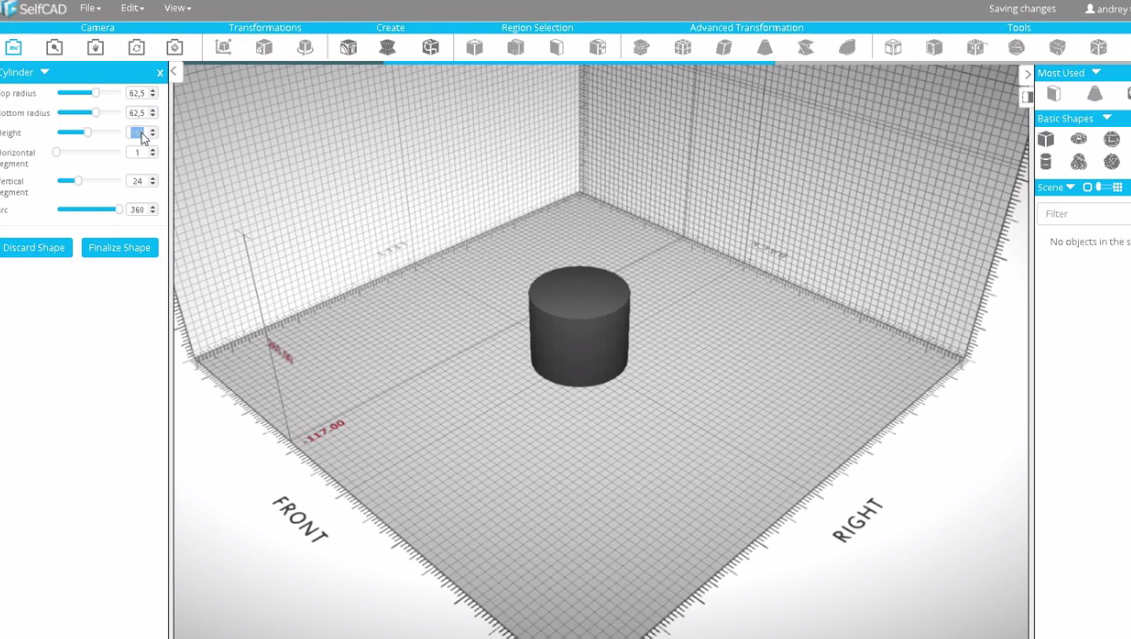Click the second Tools cube icon
The width and height of the screenshot is (1131, 639).
[x=934, y=48]
